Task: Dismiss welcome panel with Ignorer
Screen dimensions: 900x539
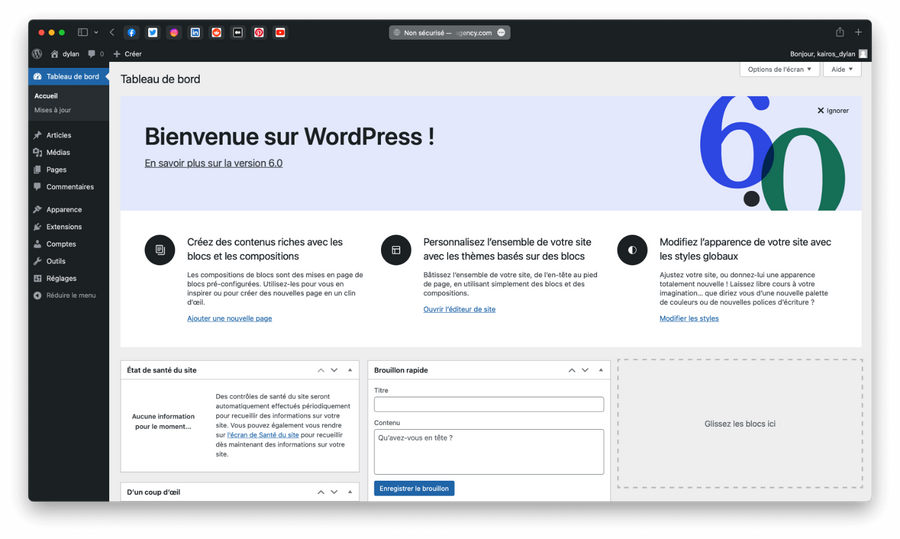Action: click(x=833, y=110)
